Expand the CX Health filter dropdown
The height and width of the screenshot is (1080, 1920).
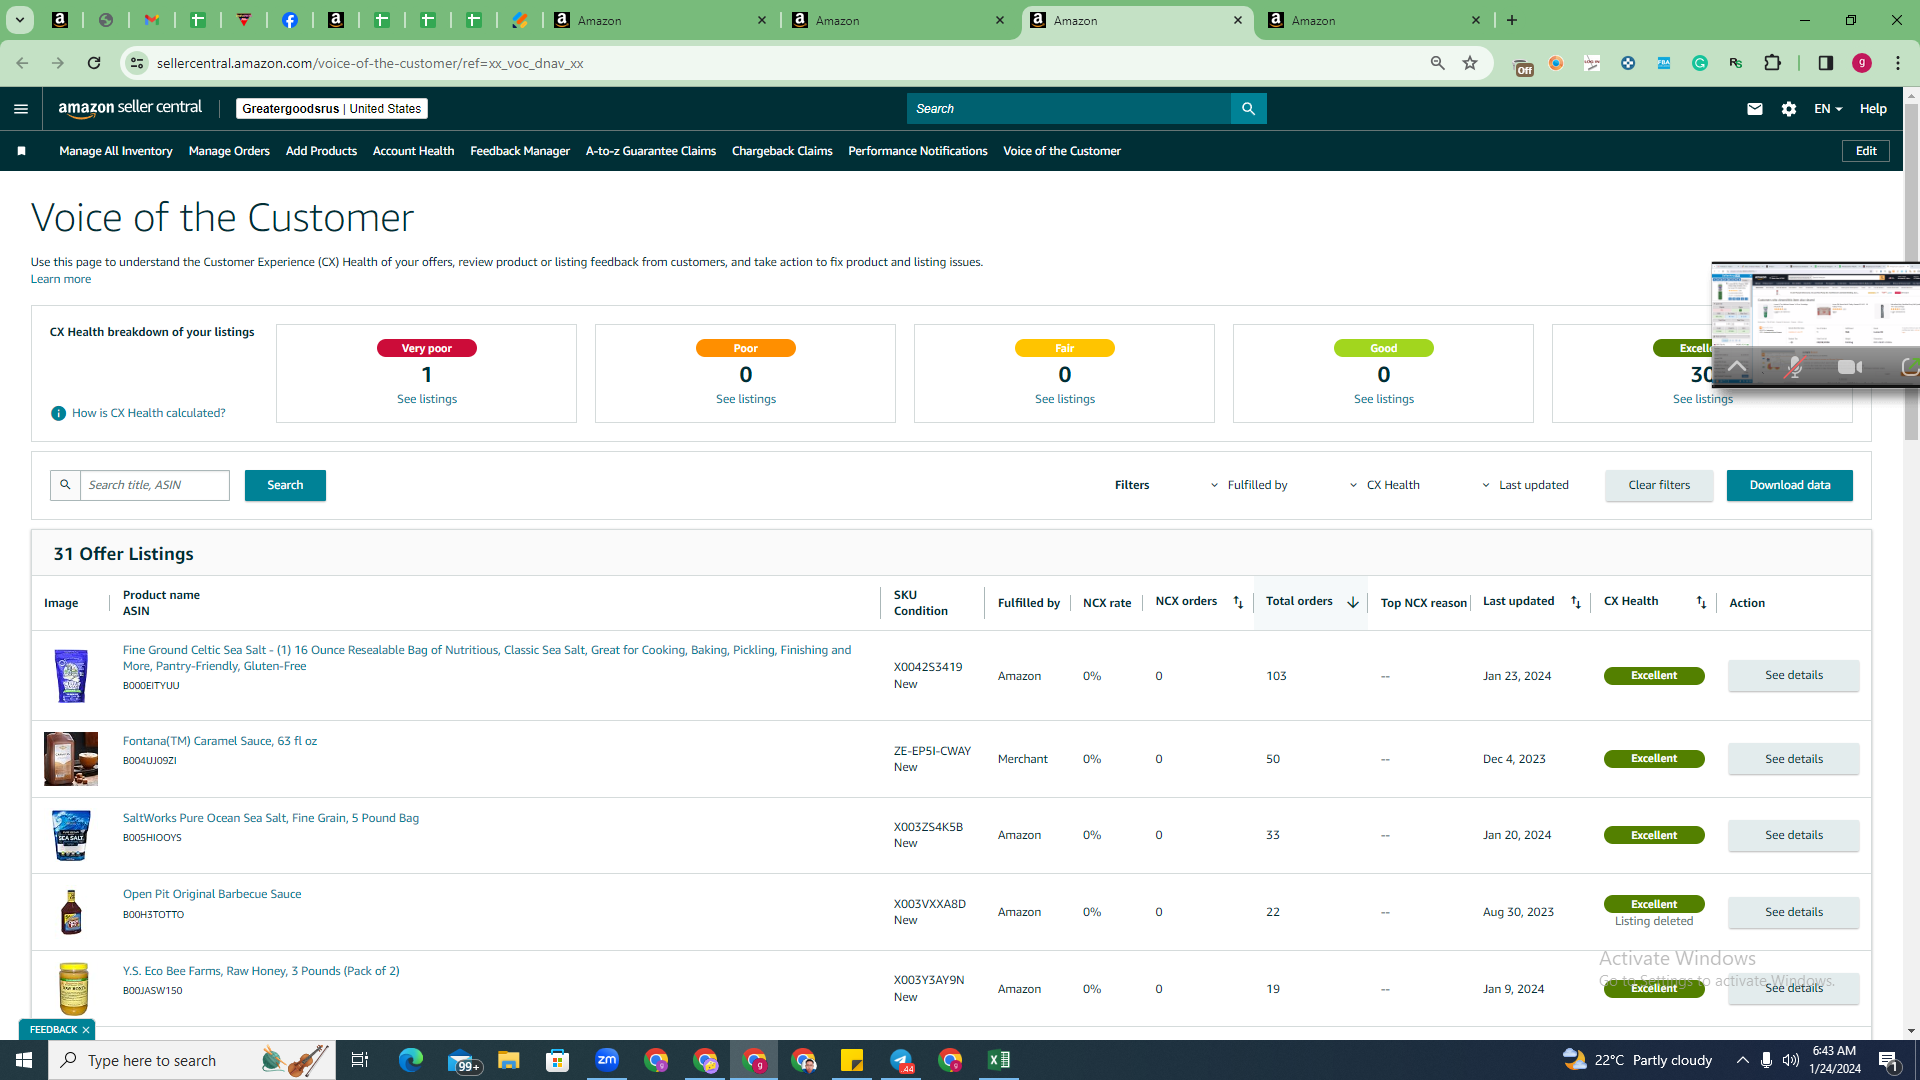coord(1385,485)
